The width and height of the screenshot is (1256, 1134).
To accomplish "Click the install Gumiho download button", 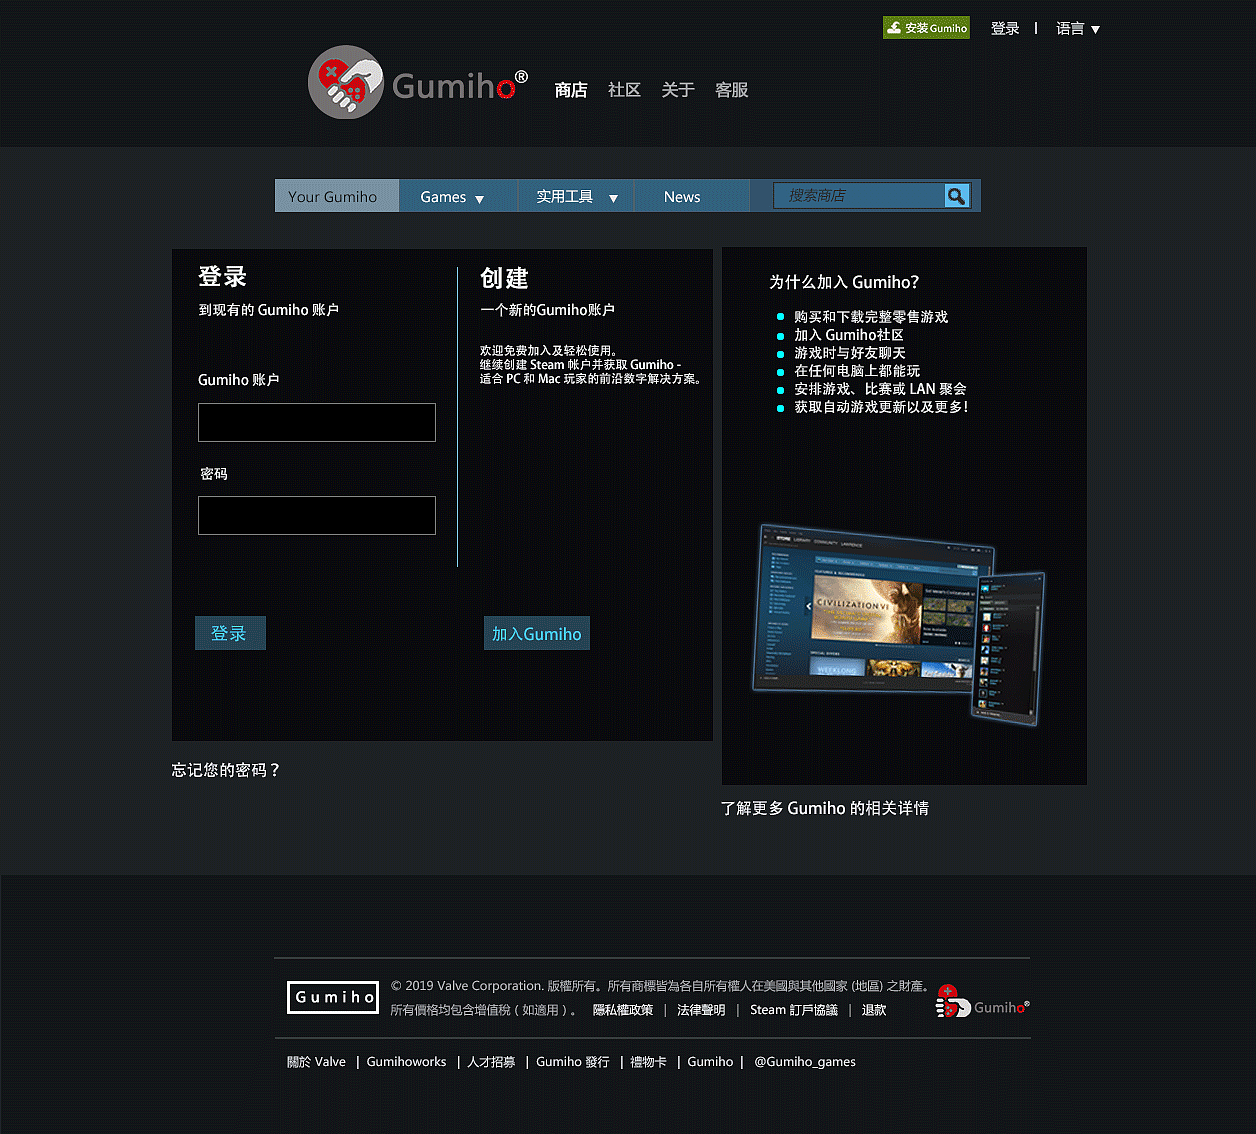I will click(926, 28).
